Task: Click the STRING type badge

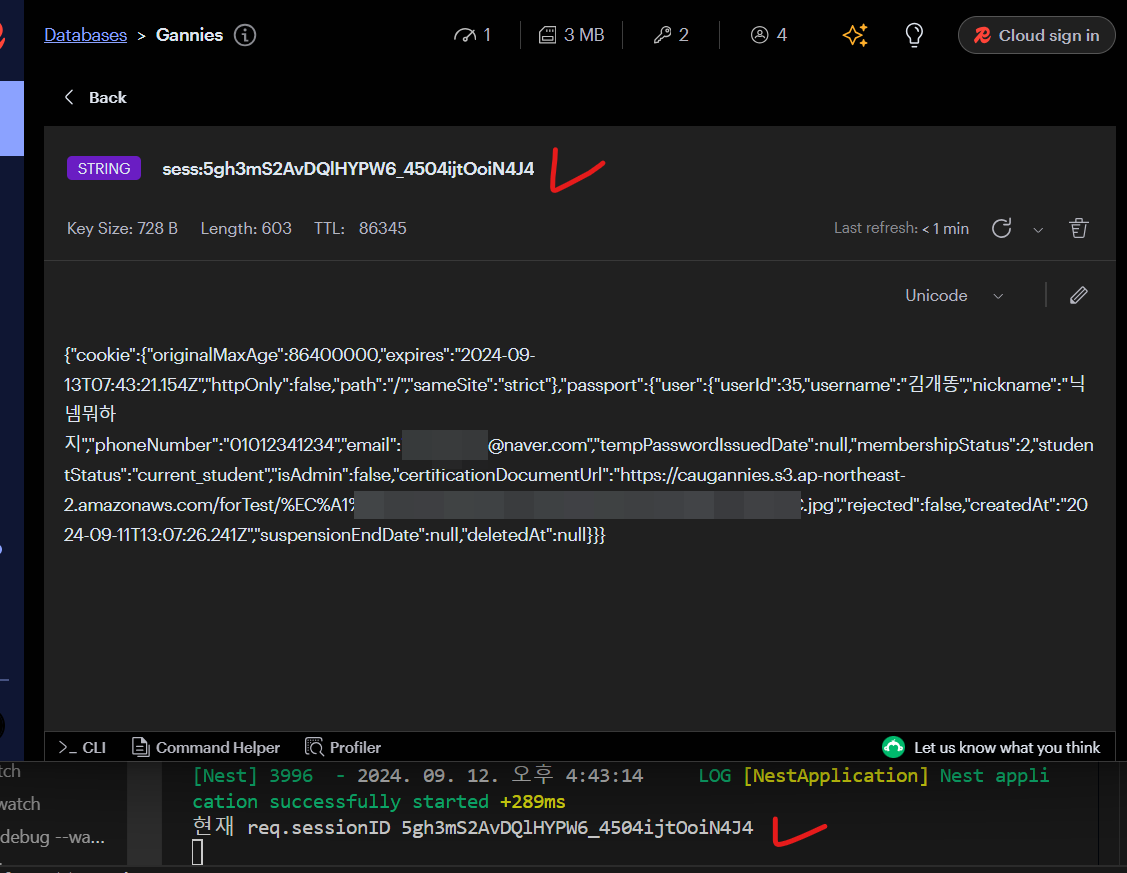Action: click(104, 168)
